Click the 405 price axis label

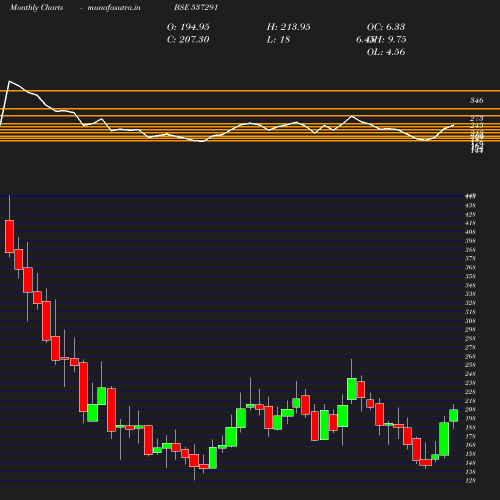470,232
